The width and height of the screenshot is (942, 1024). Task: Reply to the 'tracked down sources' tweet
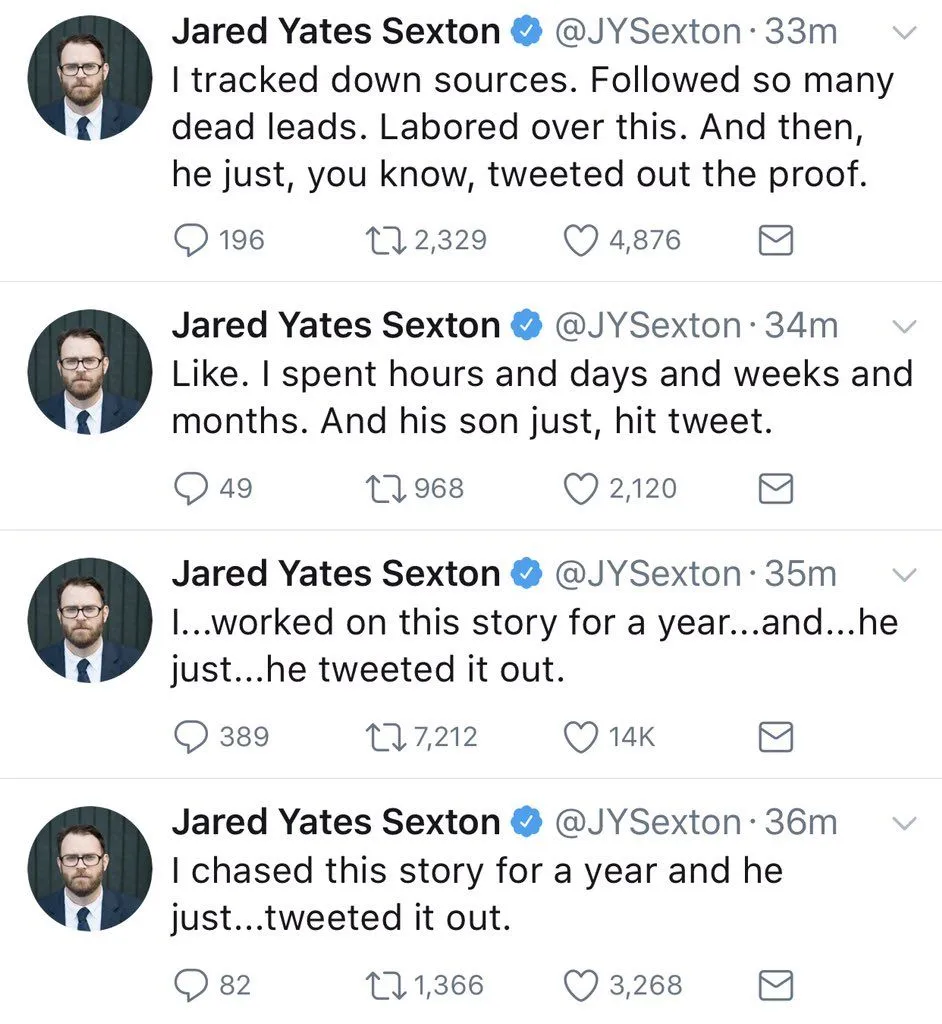tap(190, 240)
